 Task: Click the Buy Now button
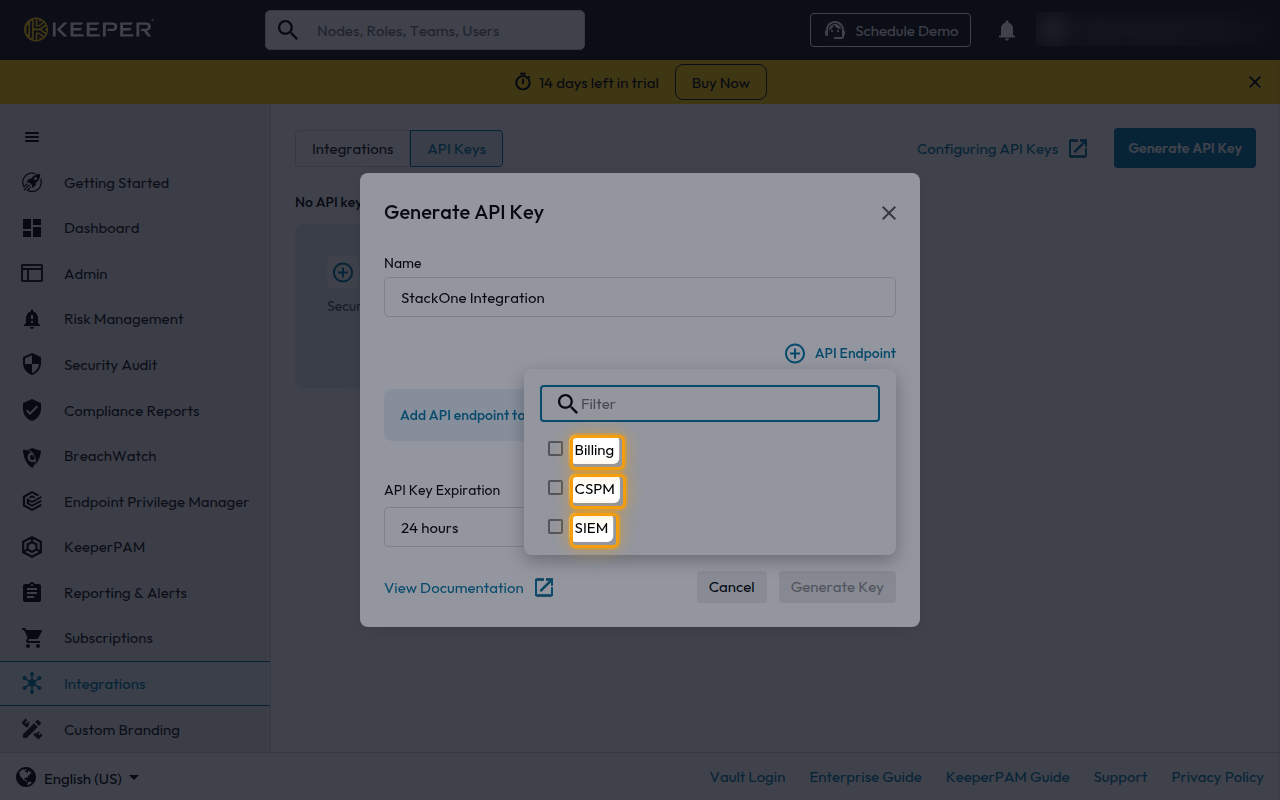click(721, 82)
